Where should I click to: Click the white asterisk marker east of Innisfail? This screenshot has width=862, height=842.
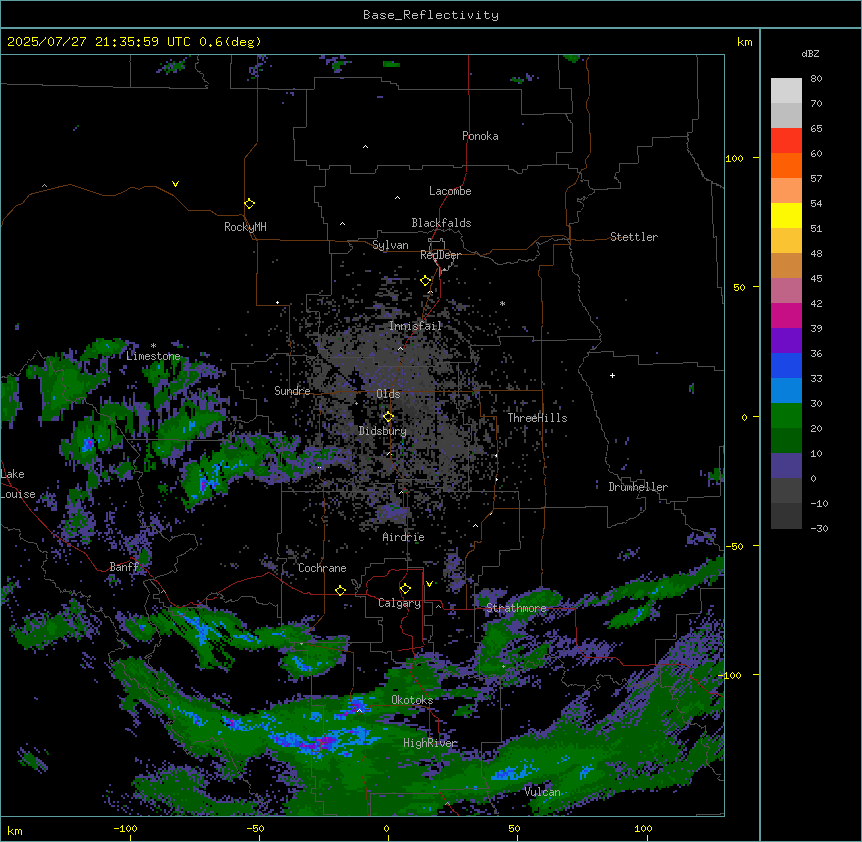coord(502,303)
